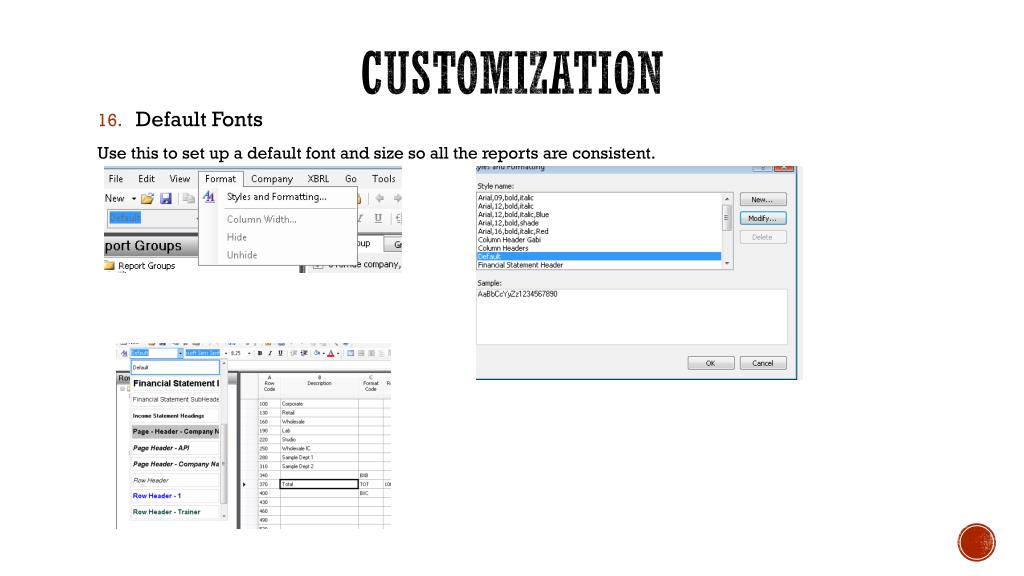Choose Styles and Formatting from Format menu
This screenshot has width=1024, height=576.
(276, 197)
